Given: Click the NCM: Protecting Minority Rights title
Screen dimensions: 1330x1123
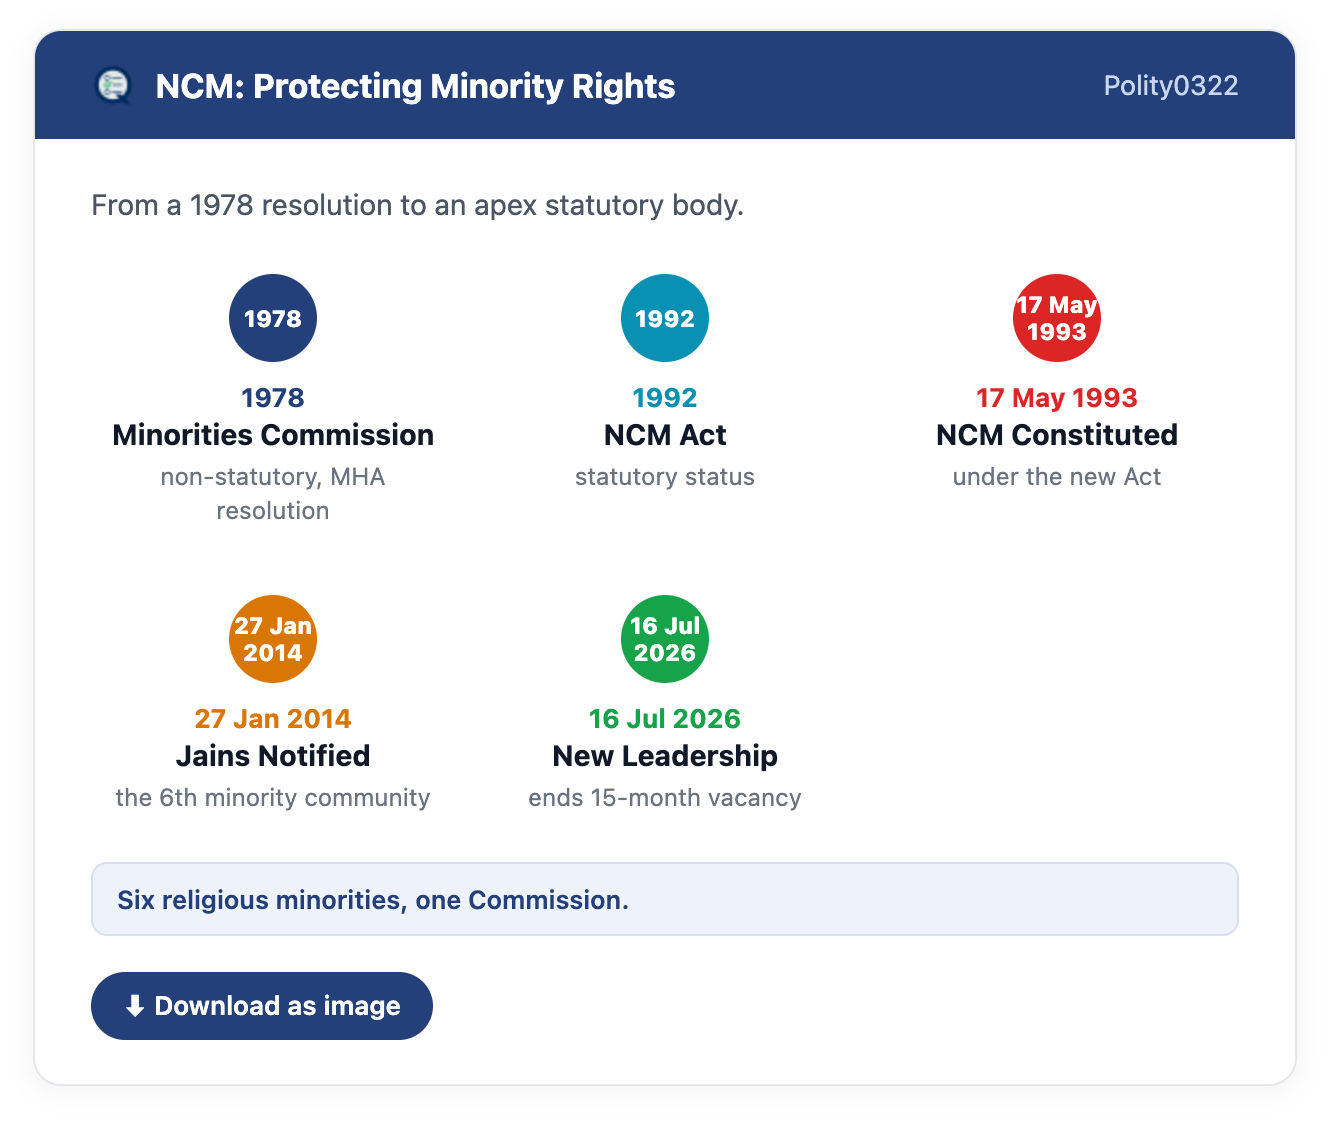Looking at the screenshot, I should tap(416, 86).
